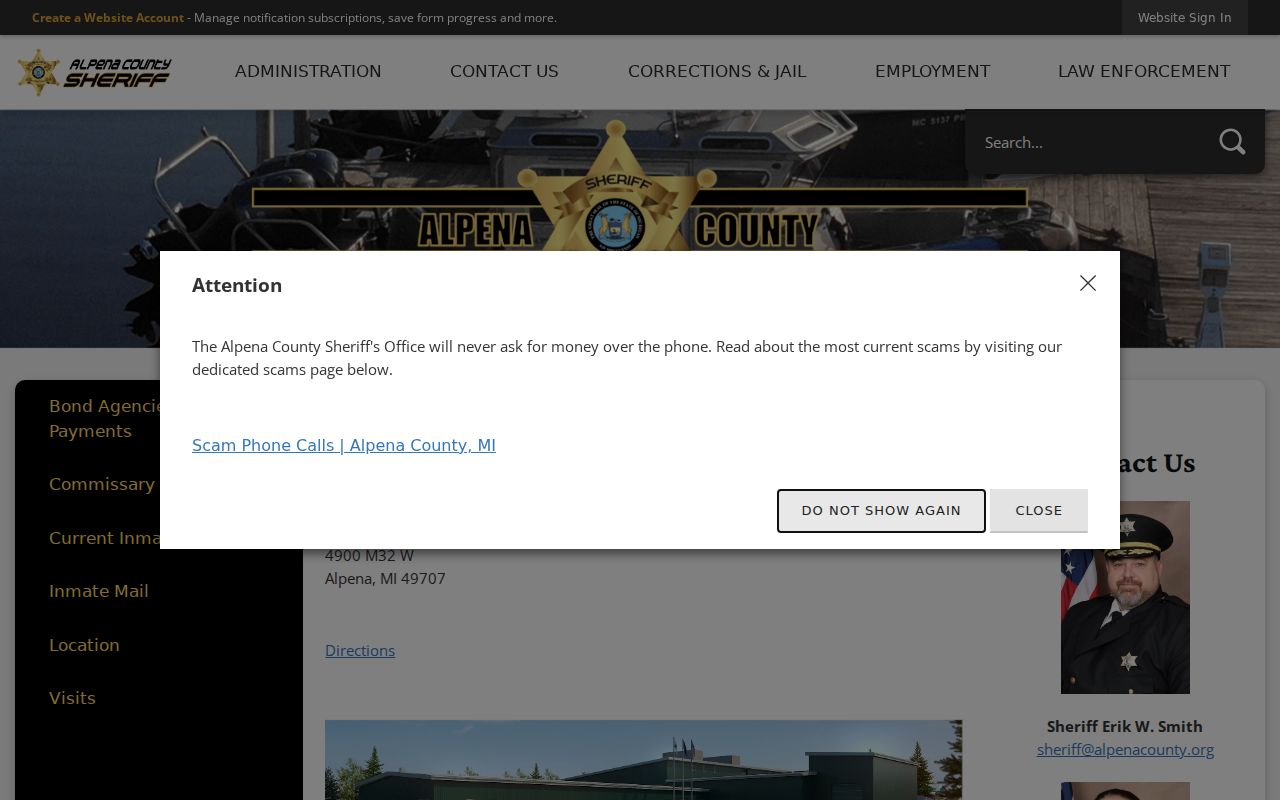Viewport: 1280px width, 800px height.
Task: Click the Do Not Show Again button
Action: pyautogui.click(x=881, y=510)
